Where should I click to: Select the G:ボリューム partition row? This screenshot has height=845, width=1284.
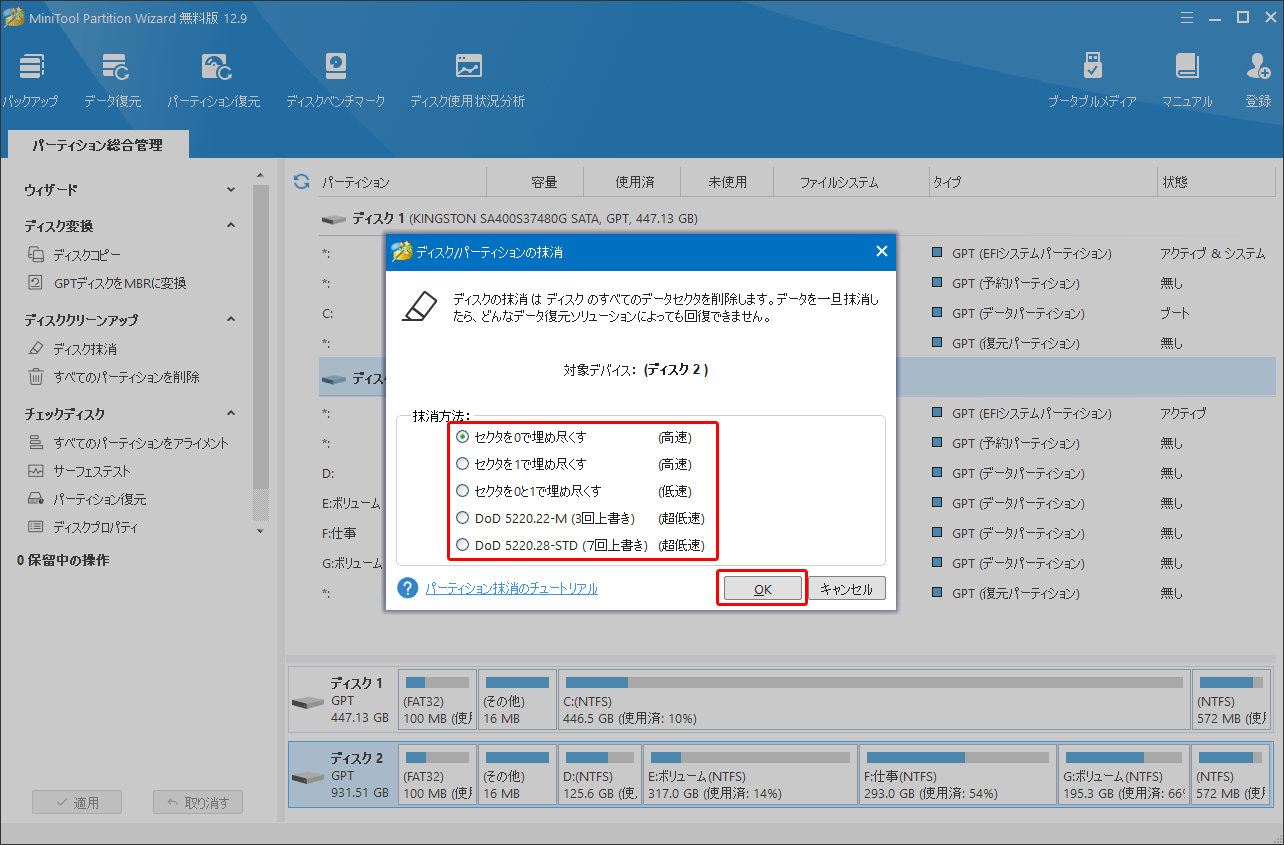797,563
